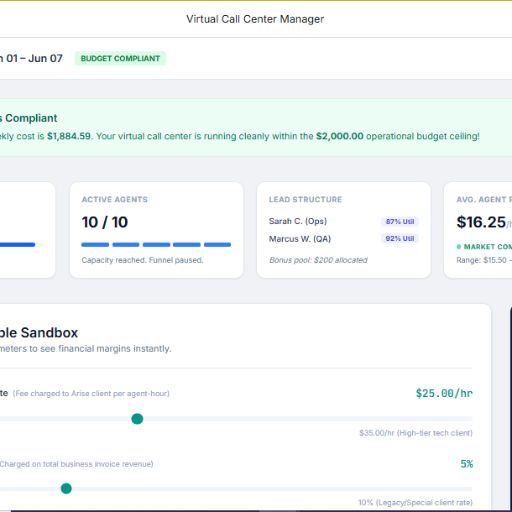Click the green MARKET status dot
This screenshot has height=512, width=512.
(x=459, y=247)
